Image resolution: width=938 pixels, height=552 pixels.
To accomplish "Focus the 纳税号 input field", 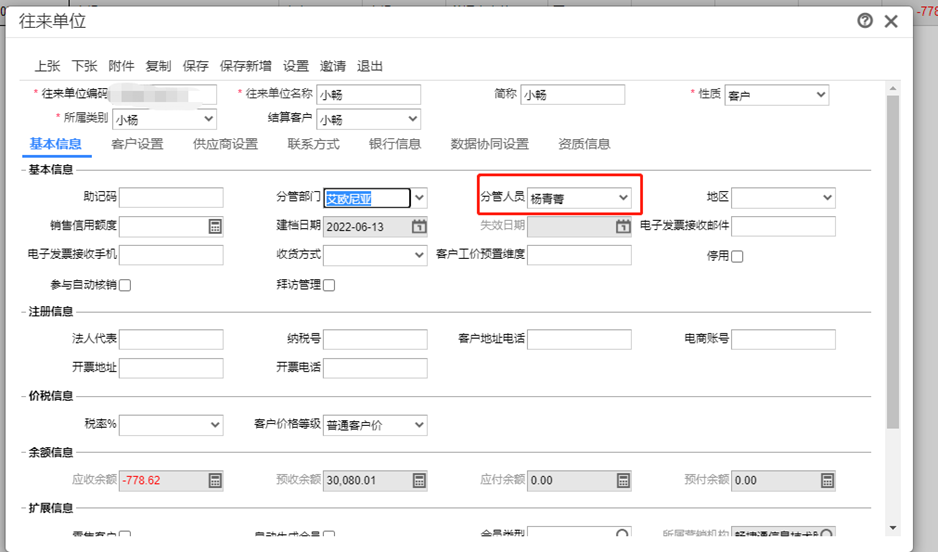I will tap(375, 339).
